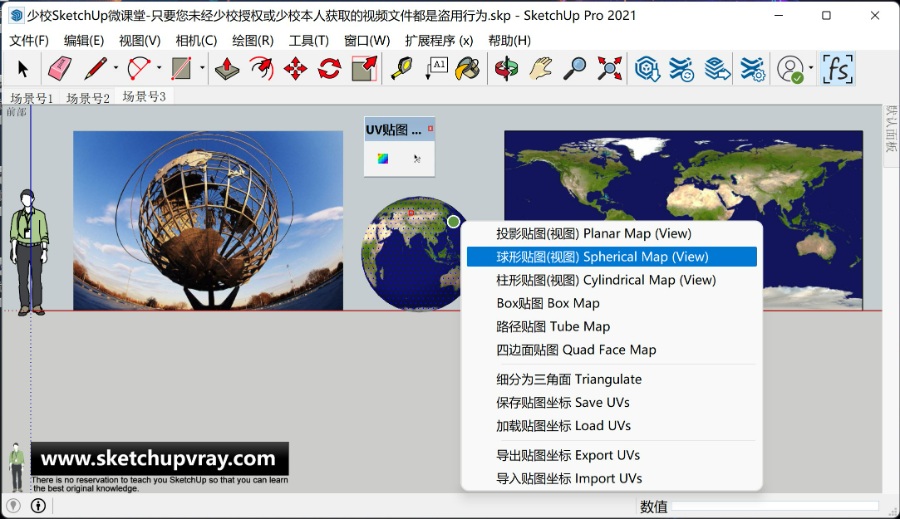Choose Import UVs menu entry
The width and height of the screenshot is (900, 519).
(612, 478)
